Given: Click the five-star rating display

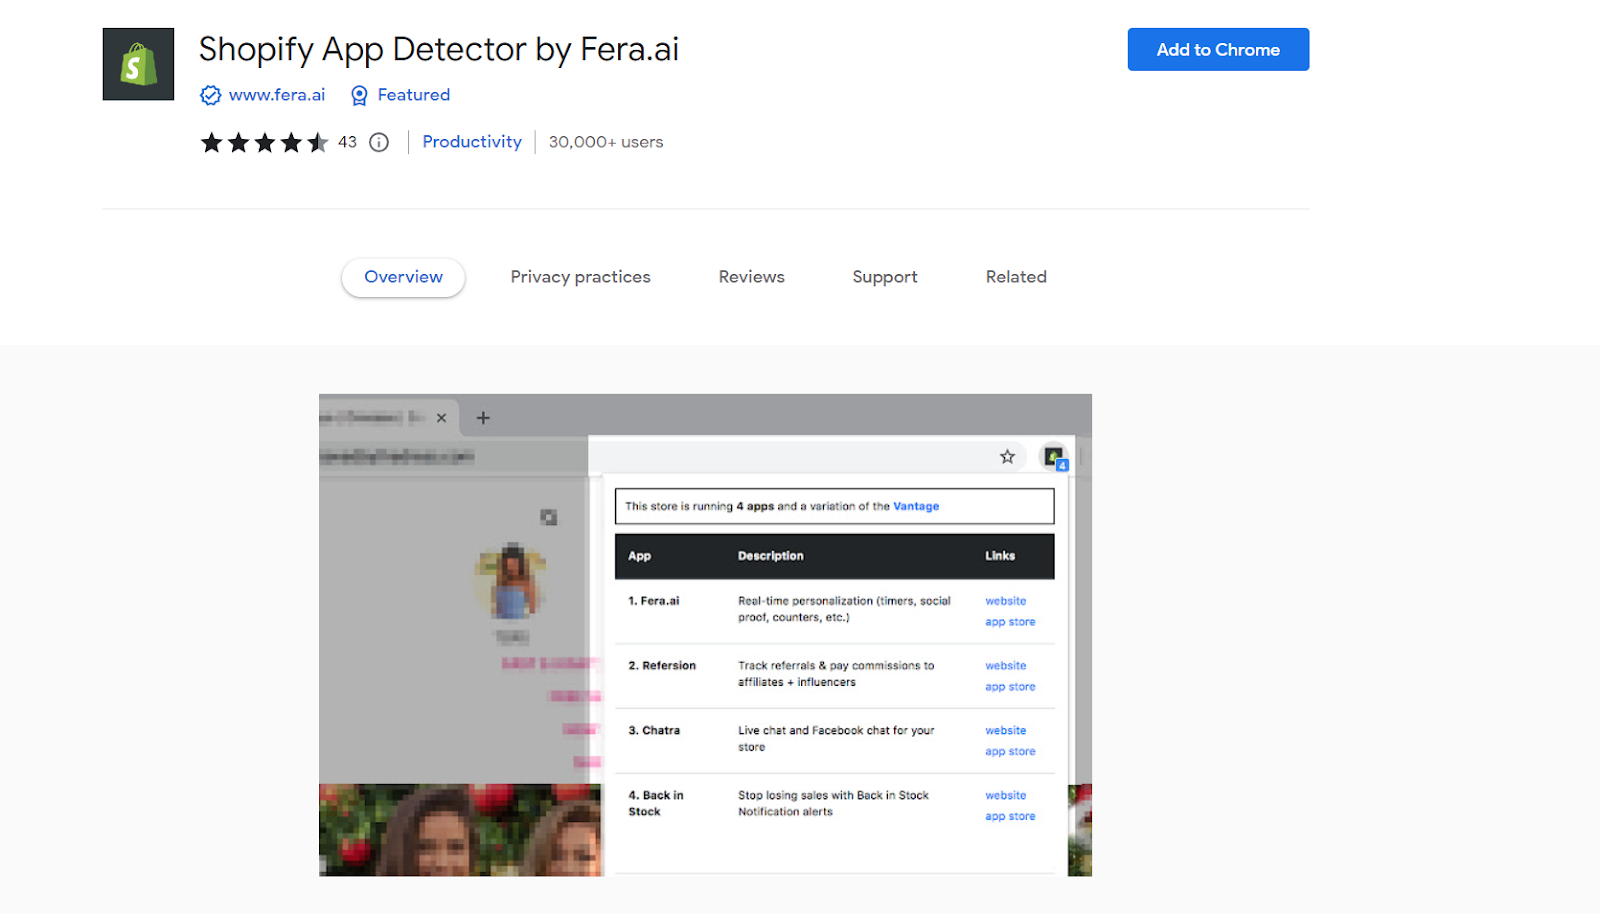Looking at the screenshot, I should coord(264,142).
